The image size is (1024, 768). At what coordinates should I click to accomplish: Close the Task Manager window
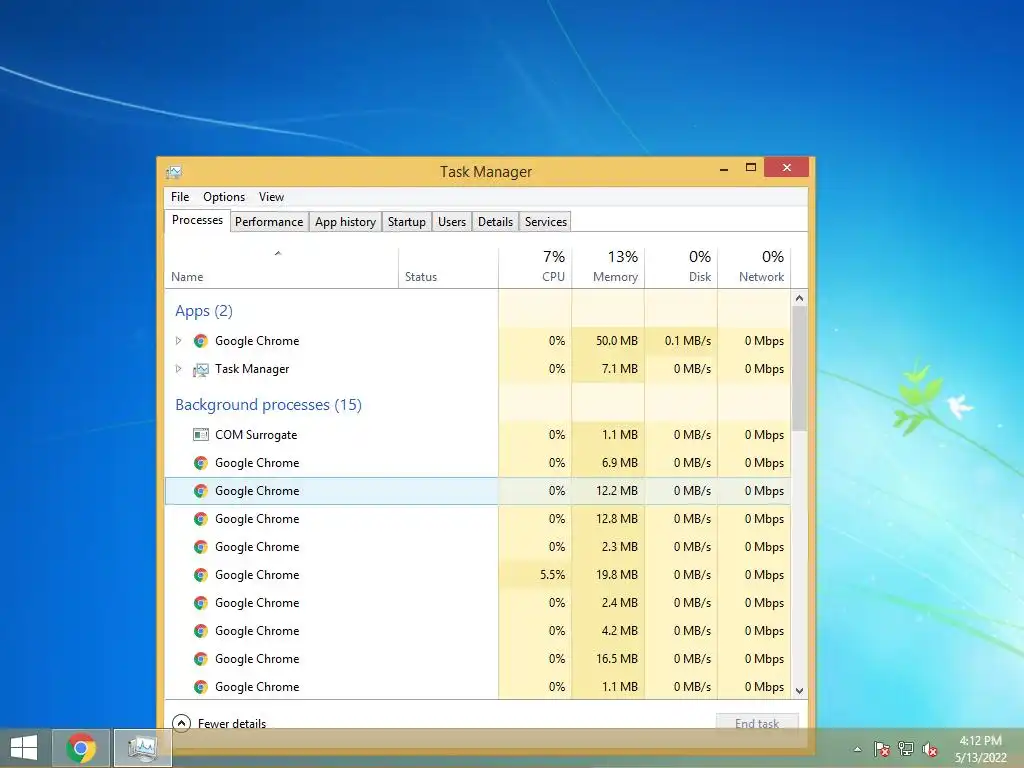786,168
